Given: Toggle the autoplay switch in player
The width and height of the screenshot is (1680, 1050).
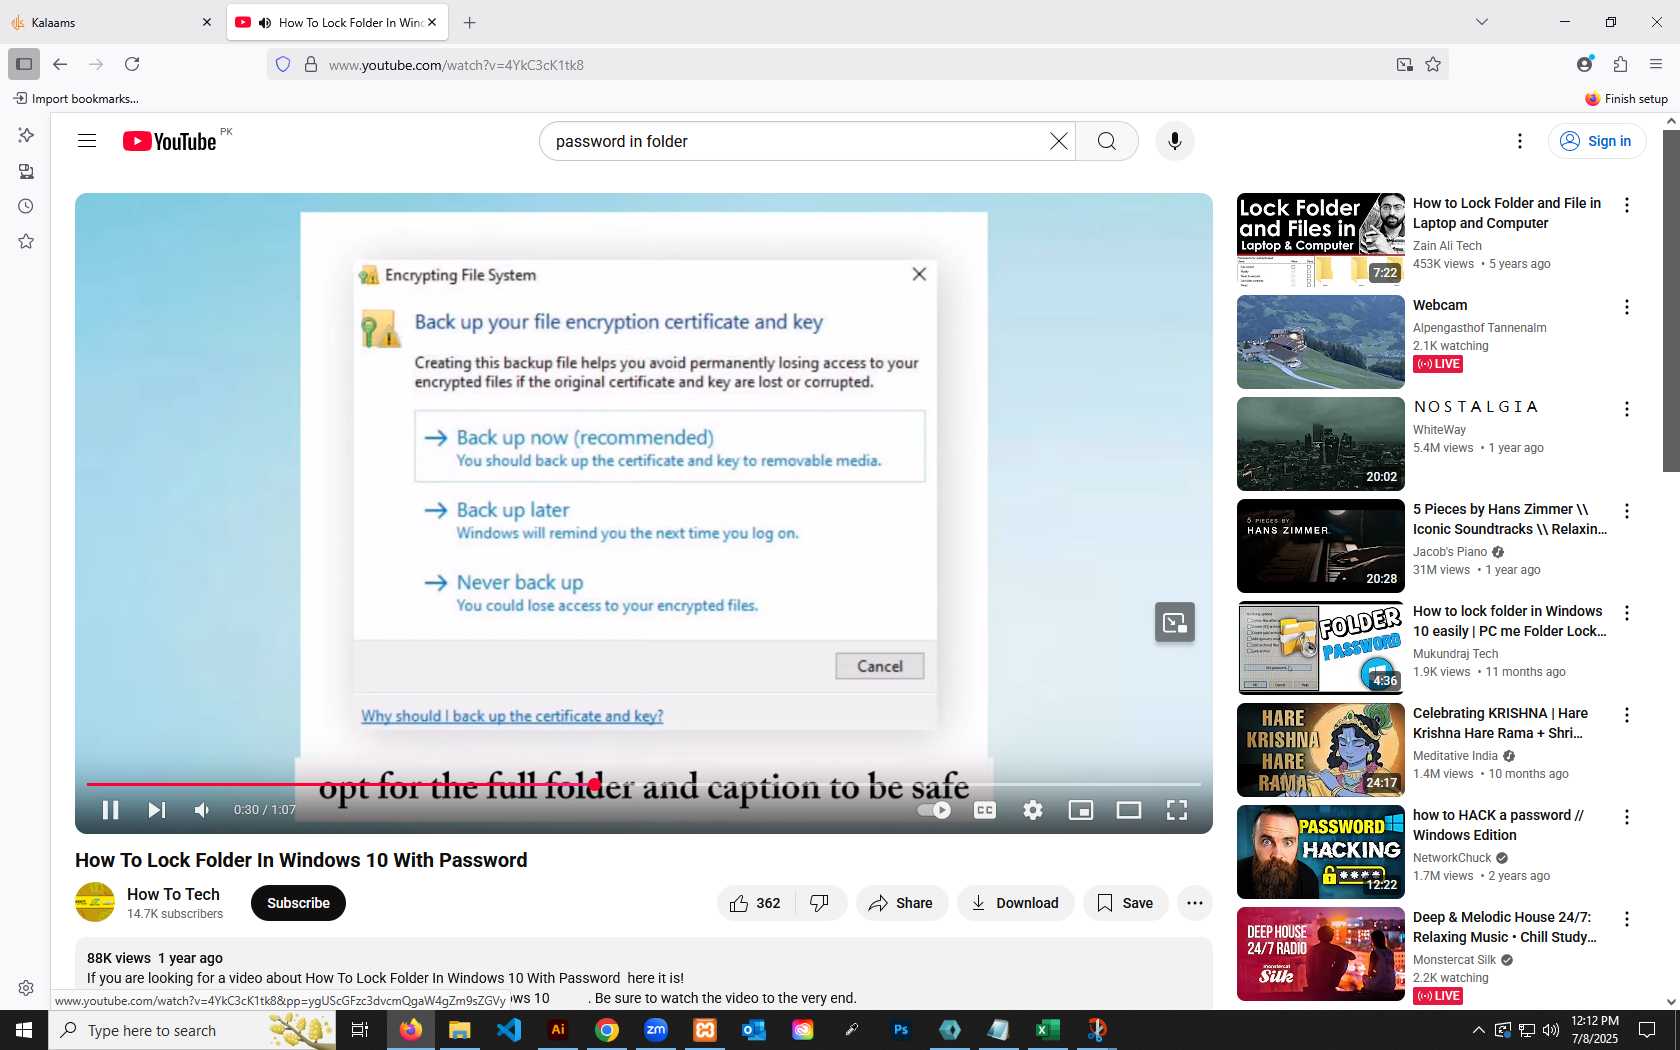Looking at the screenshot, I should point(934,810).
